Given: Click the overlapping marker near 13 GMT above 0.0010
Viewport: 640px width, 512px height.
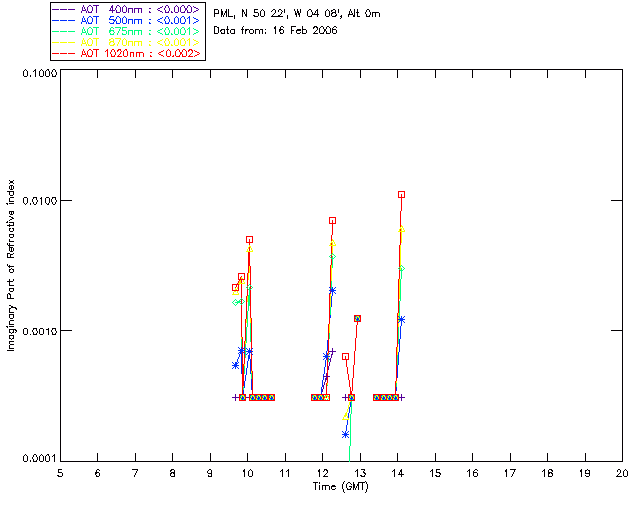Looking at the screenshot, I should 358,318.
